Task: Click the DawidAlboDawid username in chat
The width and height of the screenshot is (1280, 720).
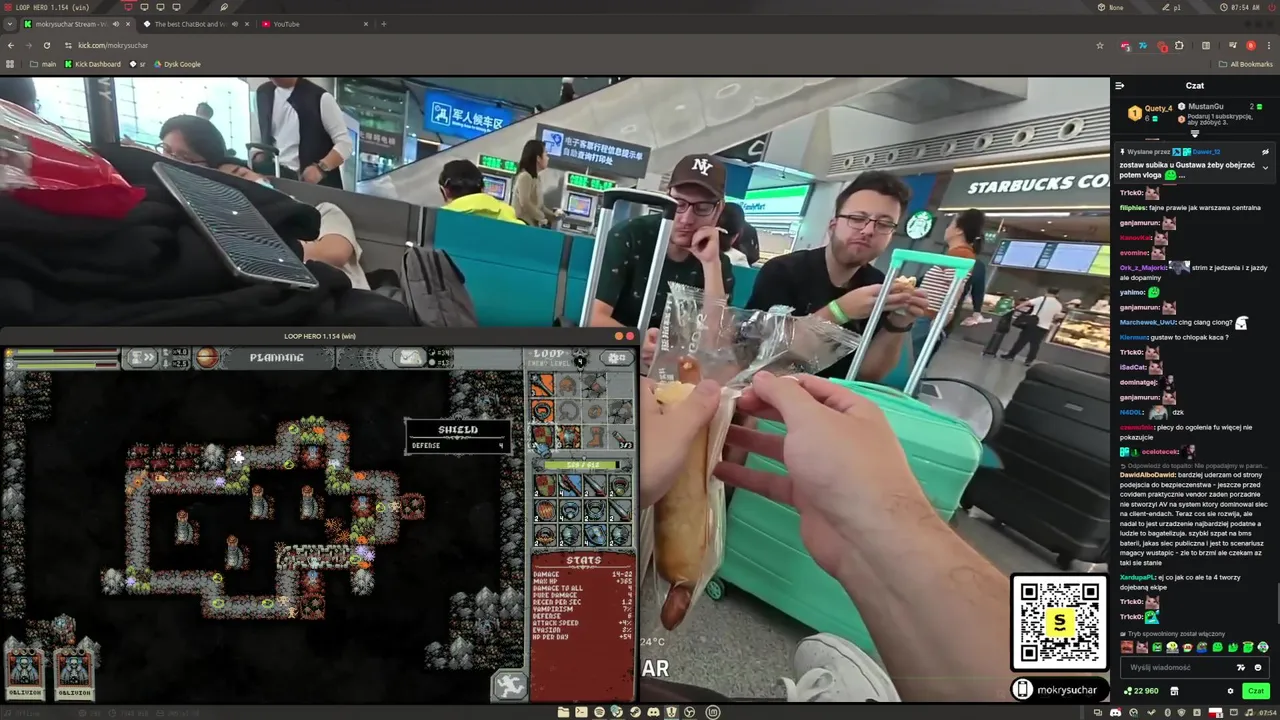Action: [1148, 474]
